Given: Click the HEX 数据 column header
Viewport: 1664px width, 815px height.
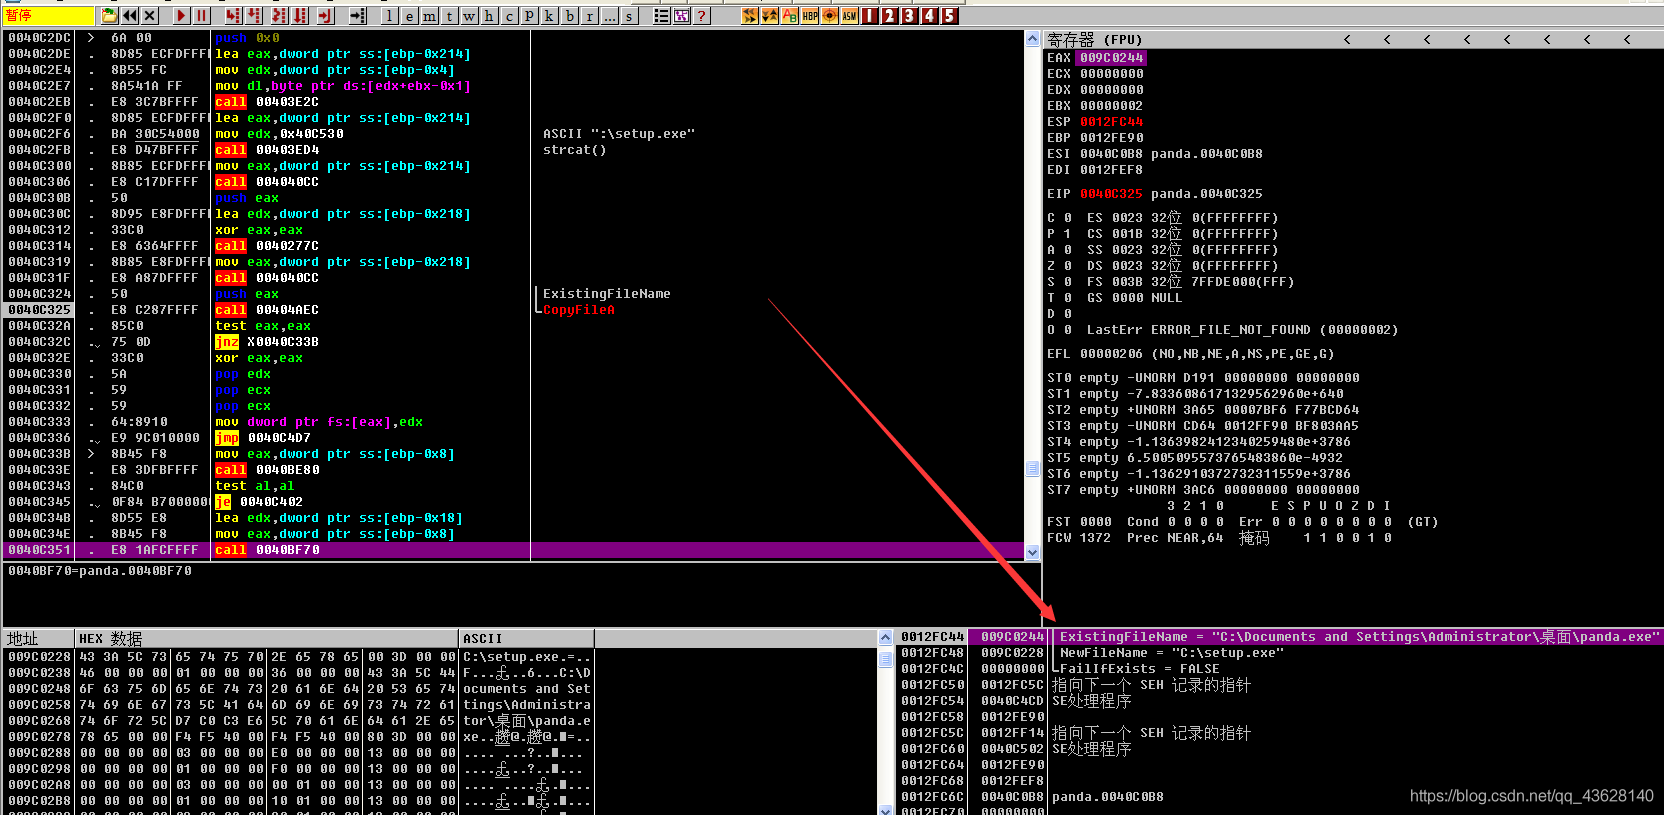Looking at the screenshot, I should tap(110, 639).
